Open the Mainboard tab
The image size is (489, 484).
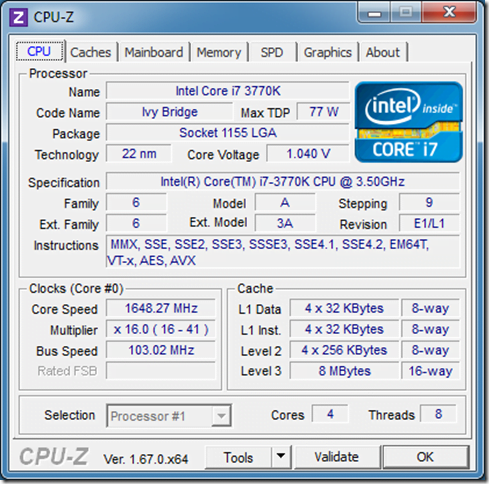pos(154,52)
